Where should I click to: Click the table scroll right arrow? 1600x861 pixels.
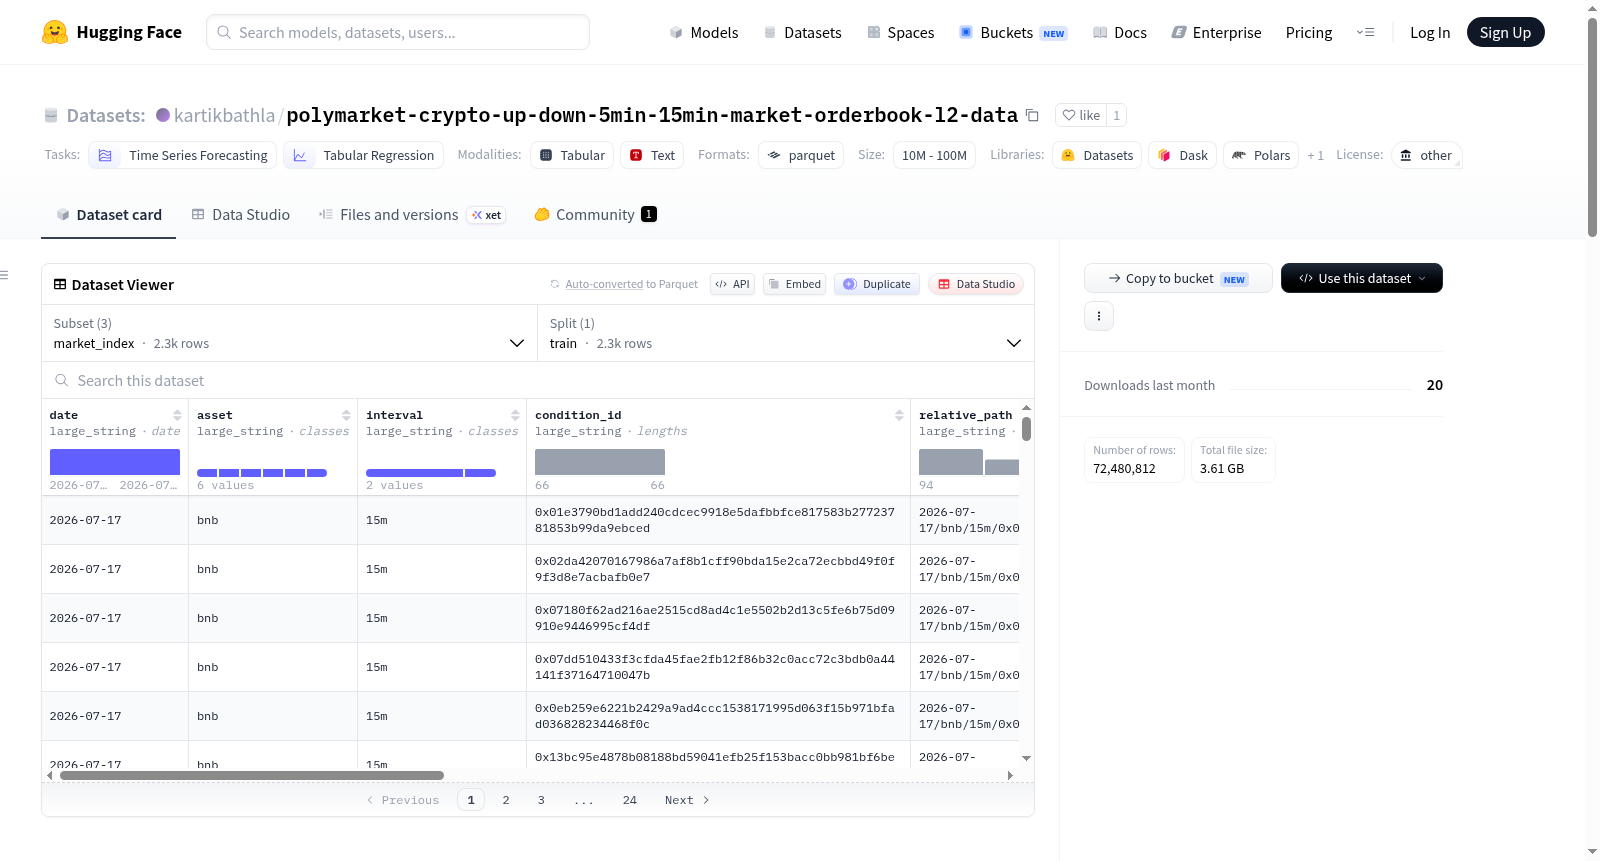point(1010,775)
